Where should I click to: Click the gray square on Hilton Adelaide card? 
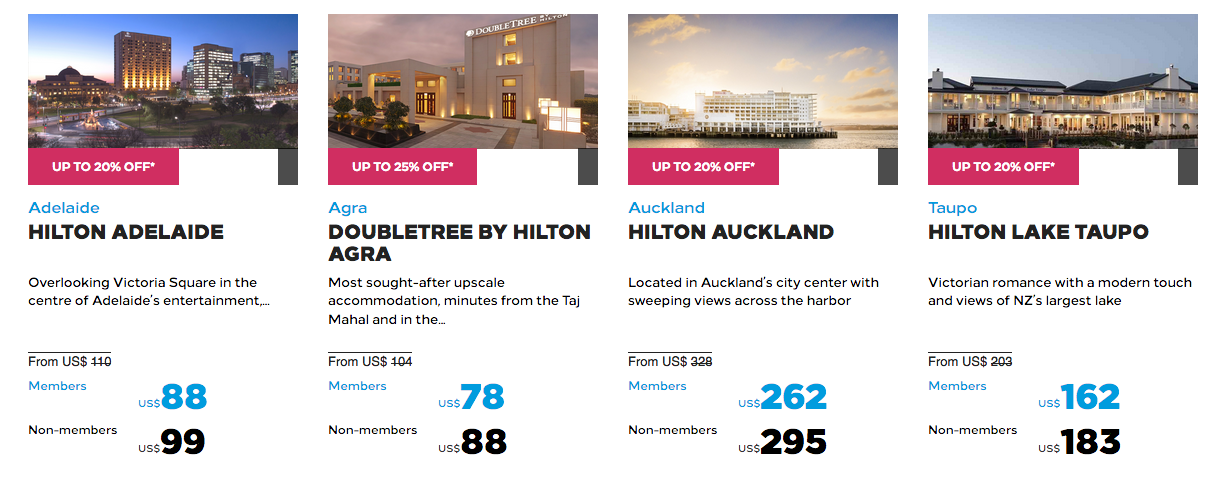pos(288,167)
